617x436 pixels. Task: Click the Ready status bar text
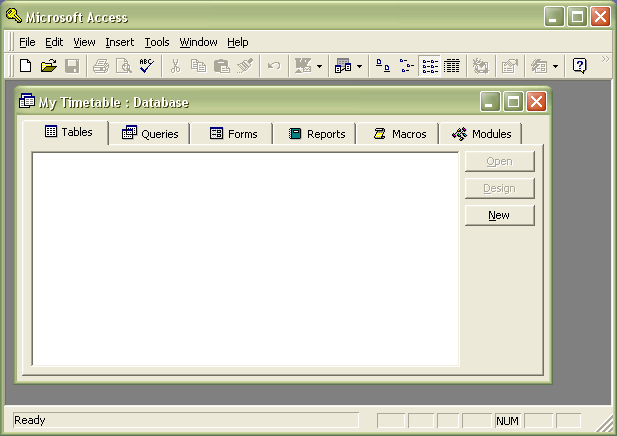point(30,420)
